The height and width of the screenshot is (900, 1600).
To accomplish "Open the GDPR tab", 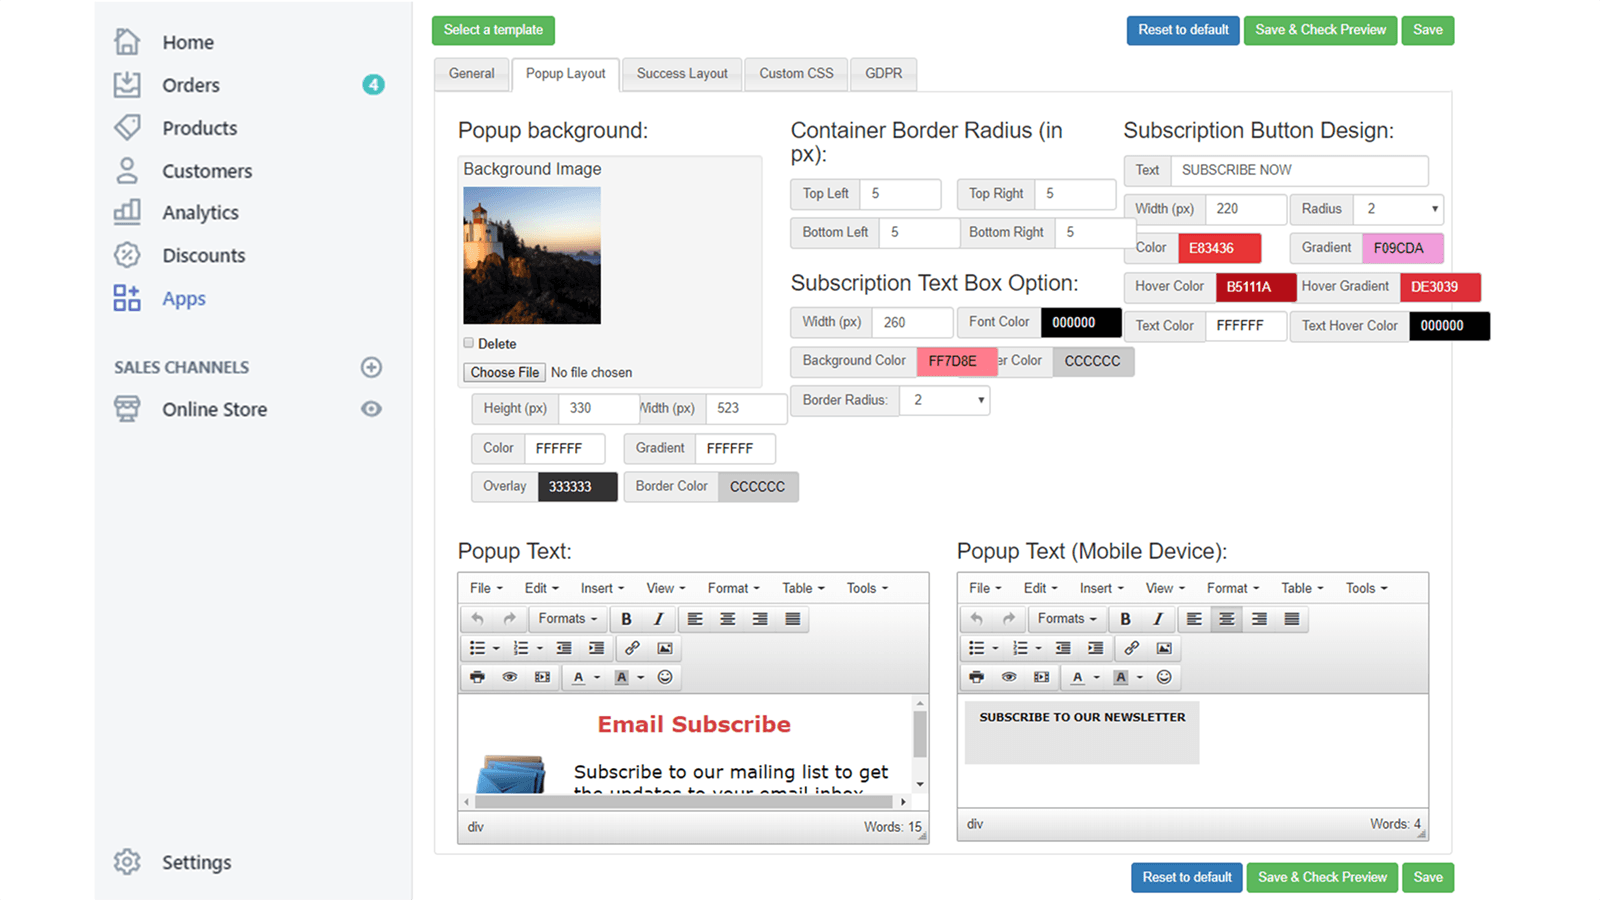I will (883, 73).
